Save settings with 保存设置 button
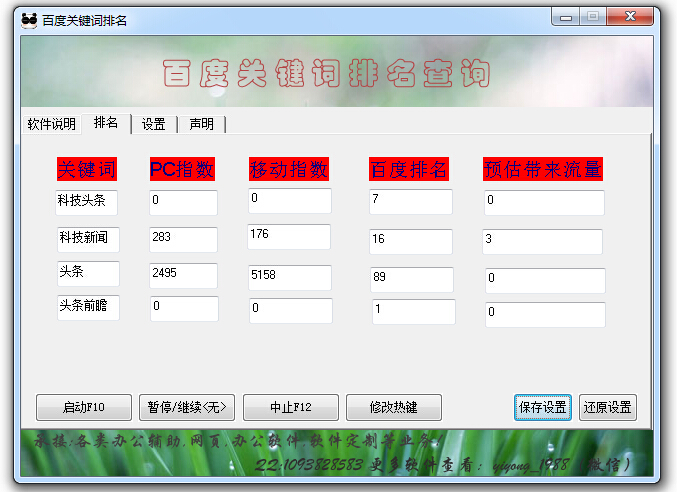 (543, 407)
